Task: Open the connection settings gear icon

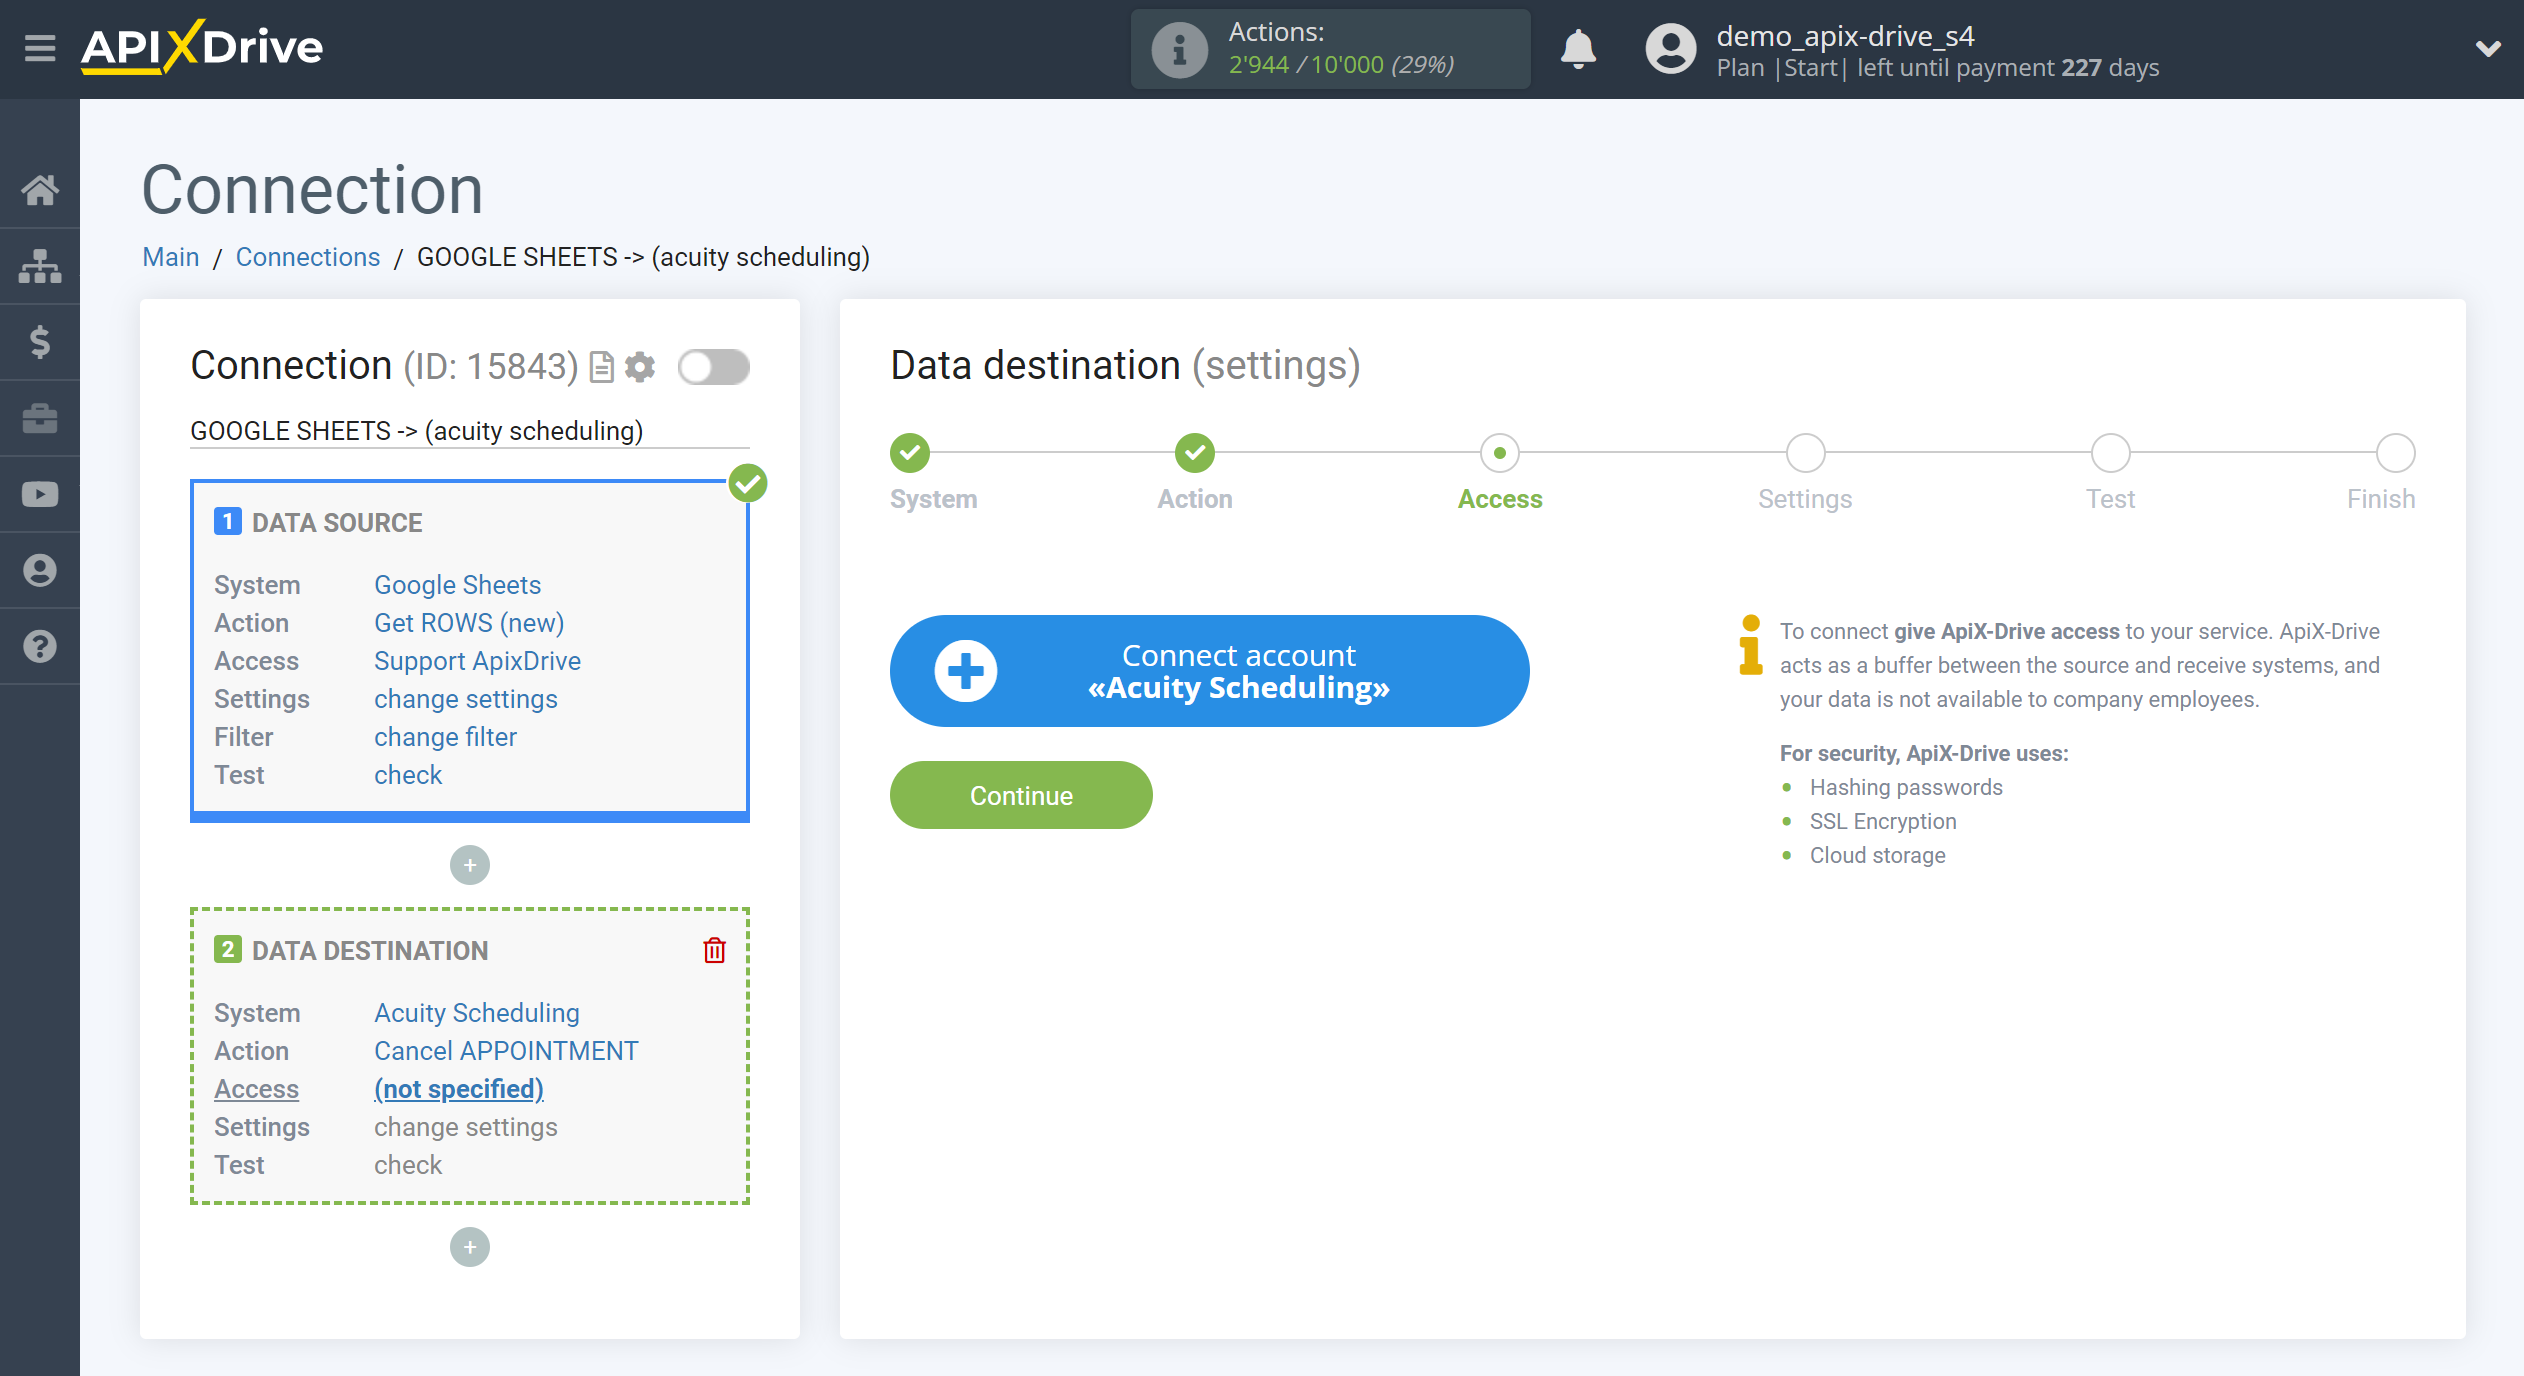Action: pyautogui.click(x=640, y=367)
